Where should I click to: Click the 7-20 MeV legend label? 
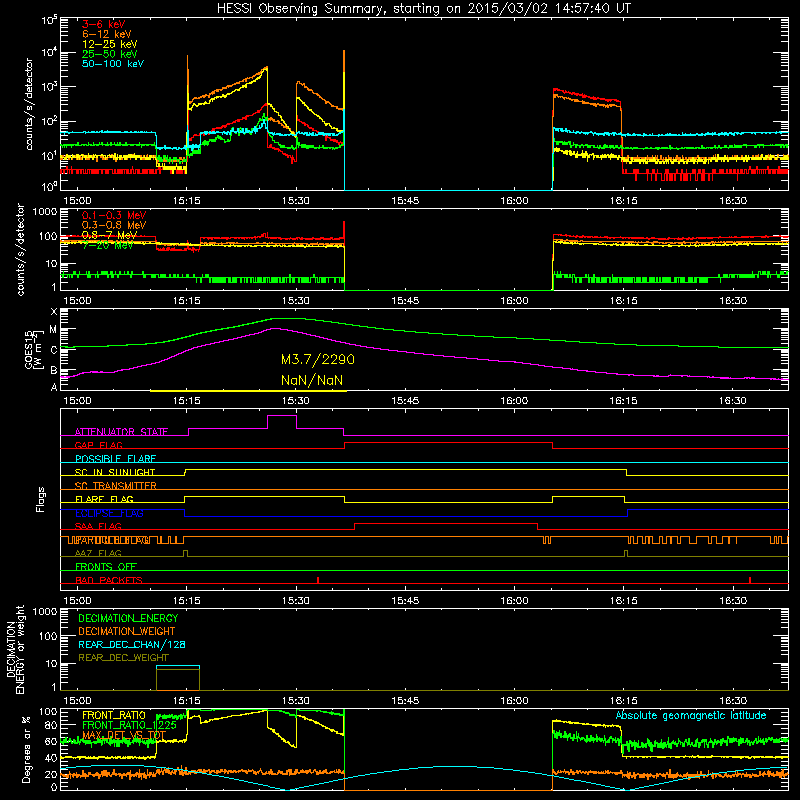(108, 245)
